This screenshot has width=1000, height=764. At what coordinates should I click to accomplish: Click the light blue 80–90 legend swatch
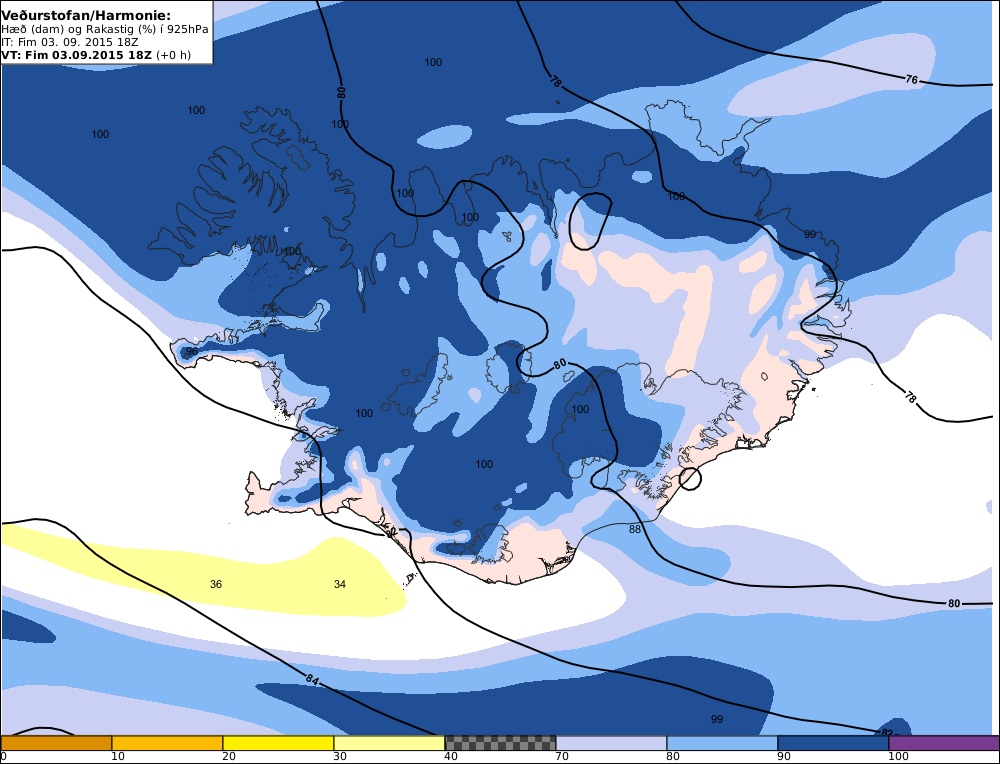[x=722, y=743]
